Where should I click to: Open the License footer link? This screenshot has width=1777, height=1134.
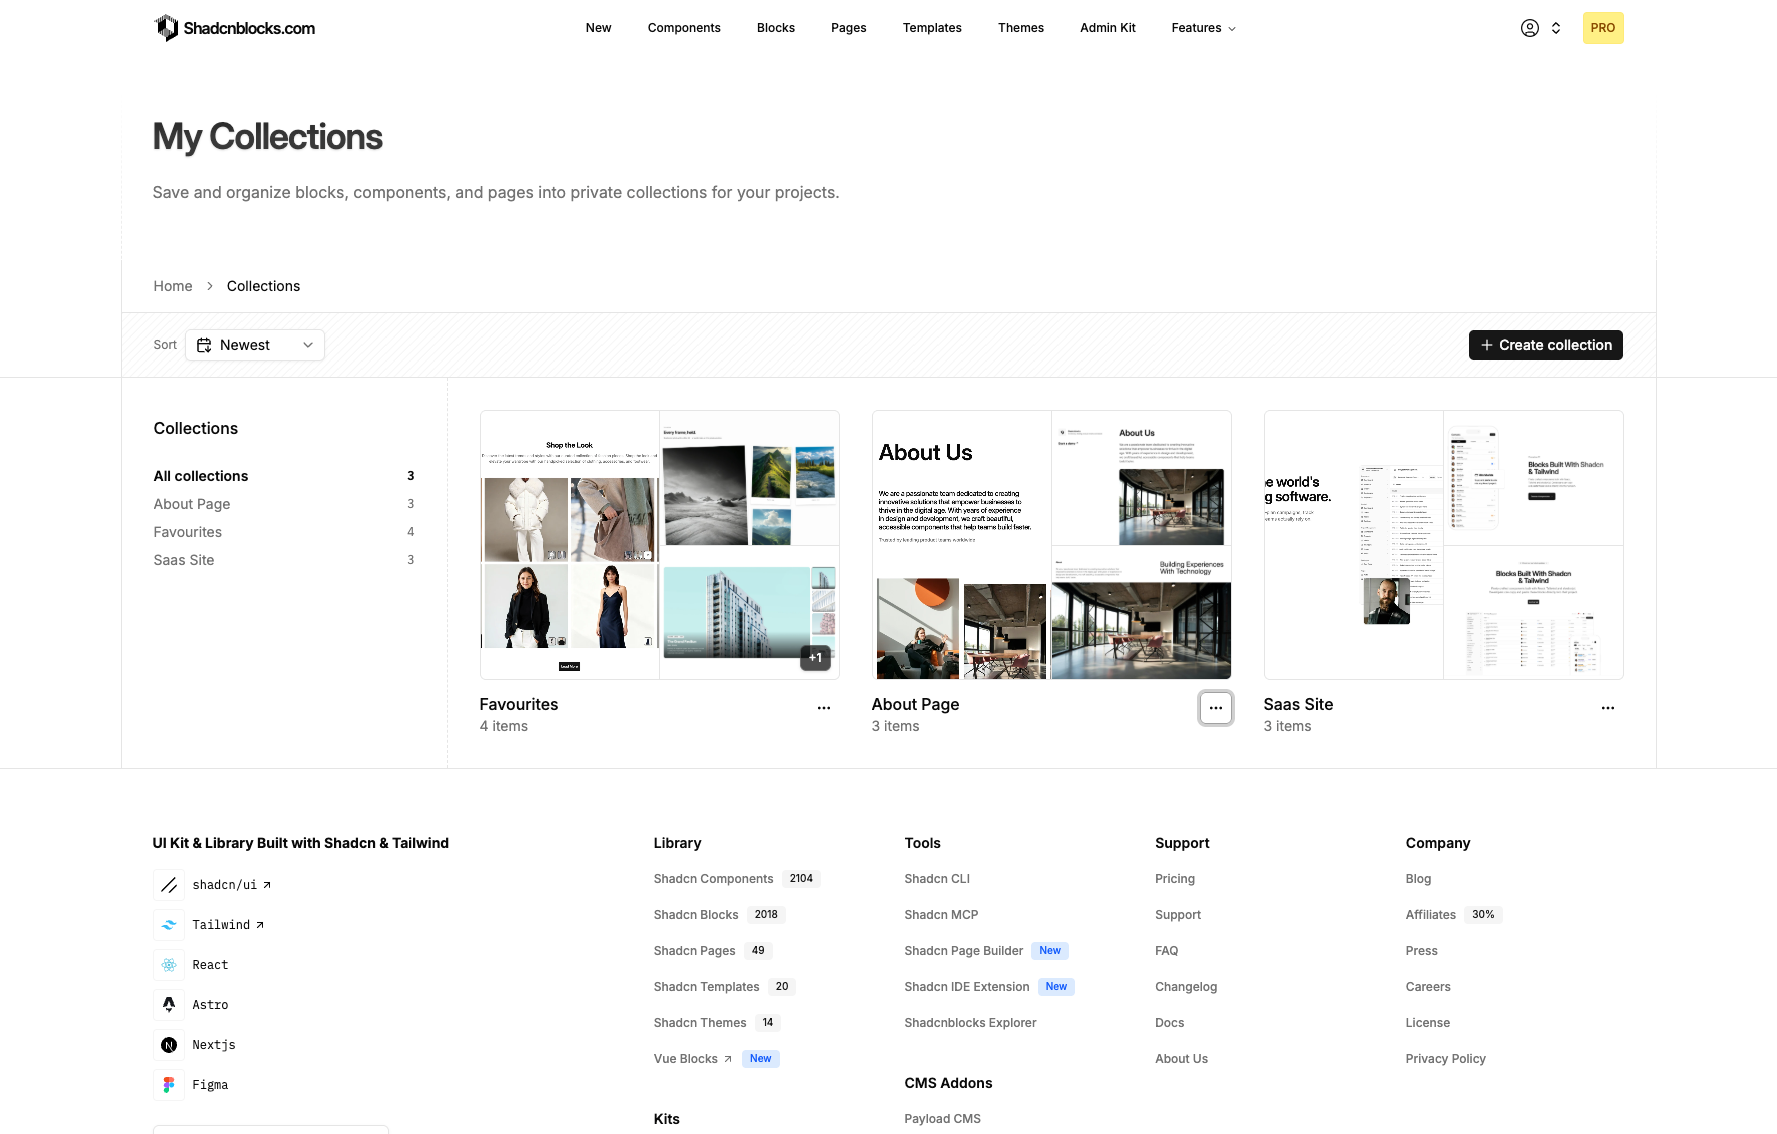[1428, 1023]
